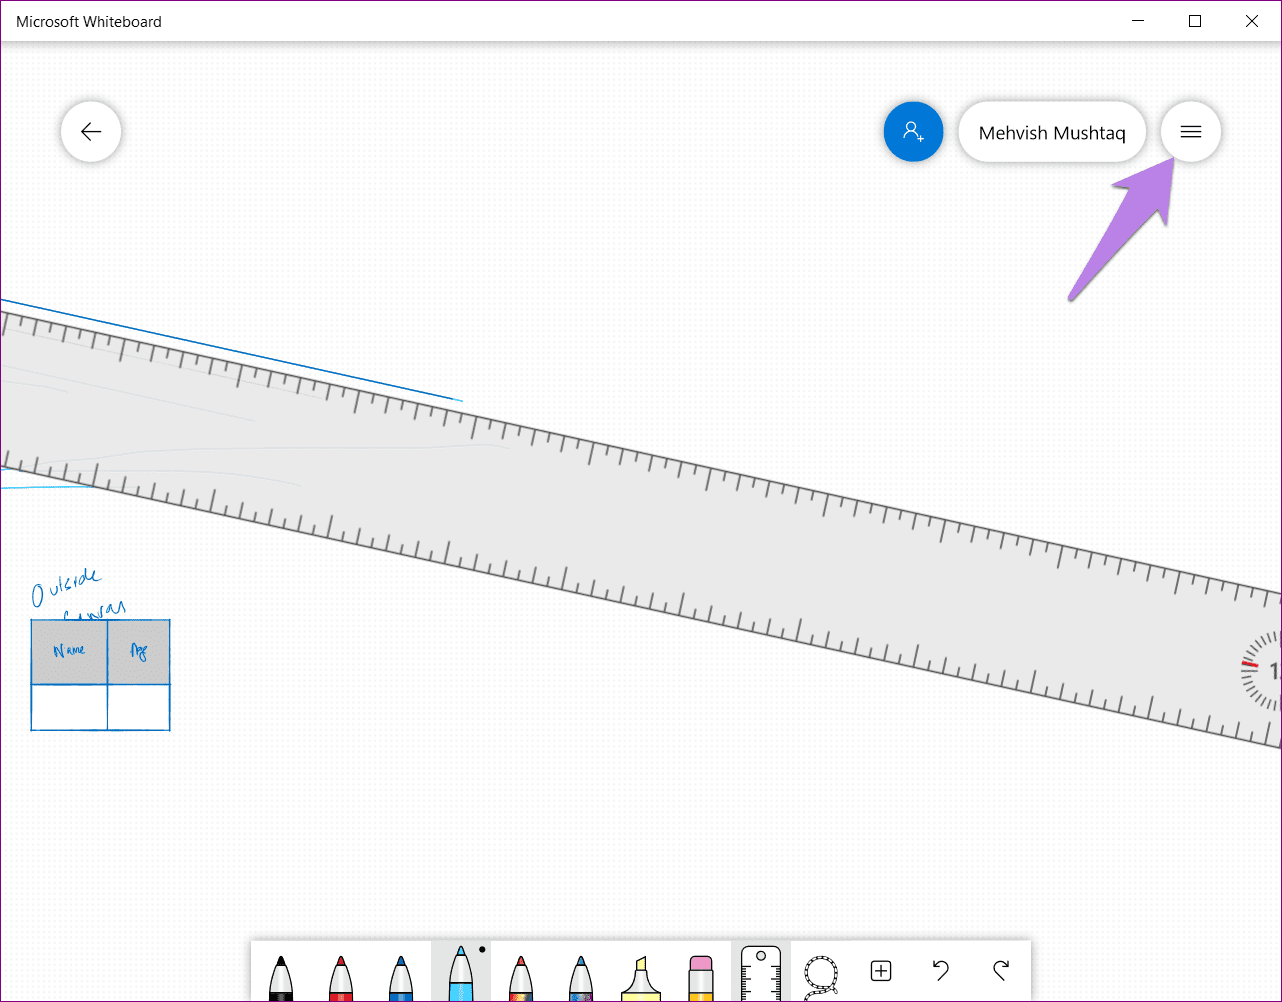Select the dark blue pen
This screenshot has width=1282, height=1002.
401,977
